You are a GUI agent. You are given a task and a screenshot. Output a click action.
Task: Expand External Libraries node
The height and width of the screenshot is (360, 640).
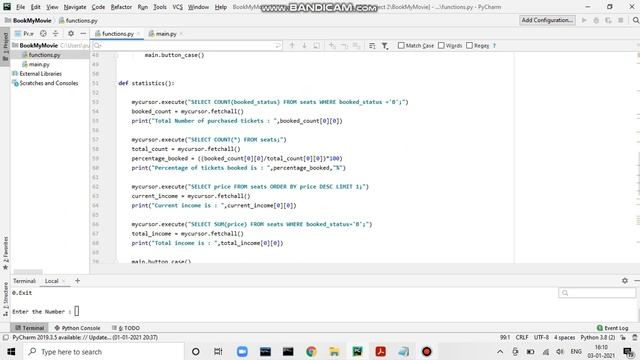click(x=40, y=73)
